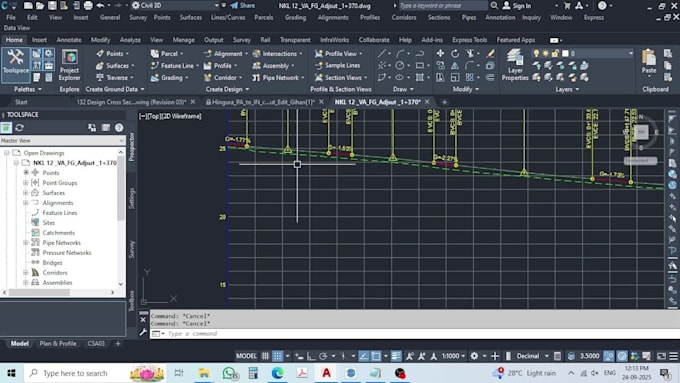This screenshot has width=680, height=383.
Task: Open Microsoft Edge from taskbar
Action: [x=278, y=373]
